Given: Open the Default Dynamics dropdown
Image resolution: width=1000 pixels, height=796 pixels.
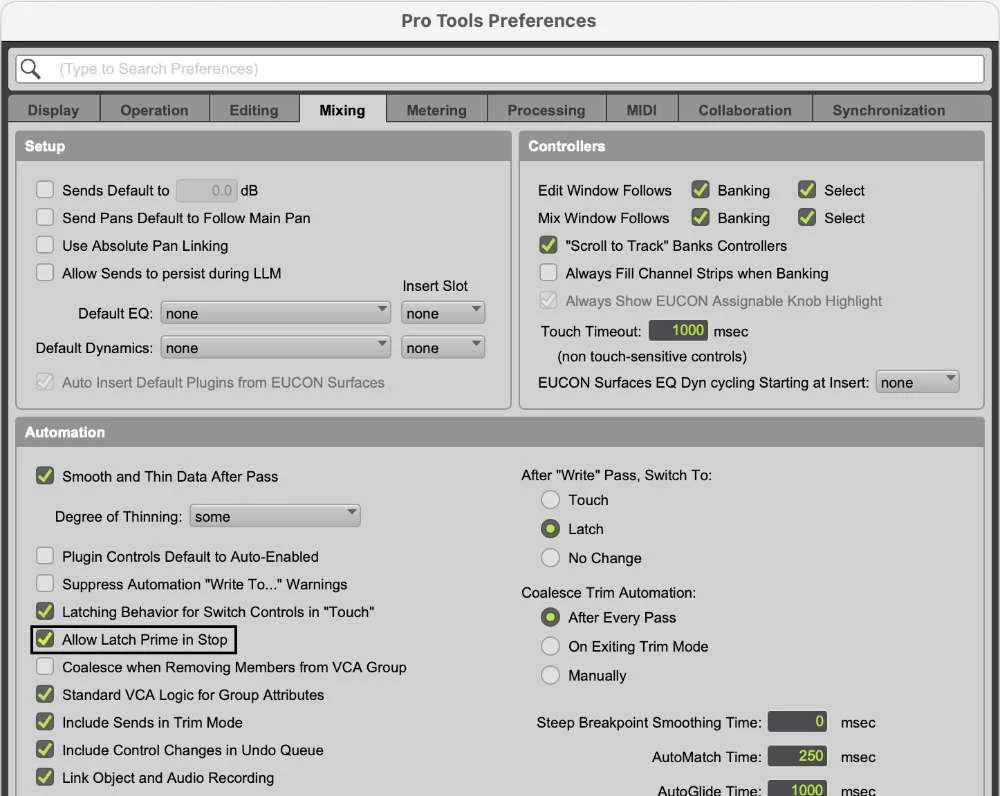Looking at the screenshot, I should pyautogui.click(x=276, y=348).
